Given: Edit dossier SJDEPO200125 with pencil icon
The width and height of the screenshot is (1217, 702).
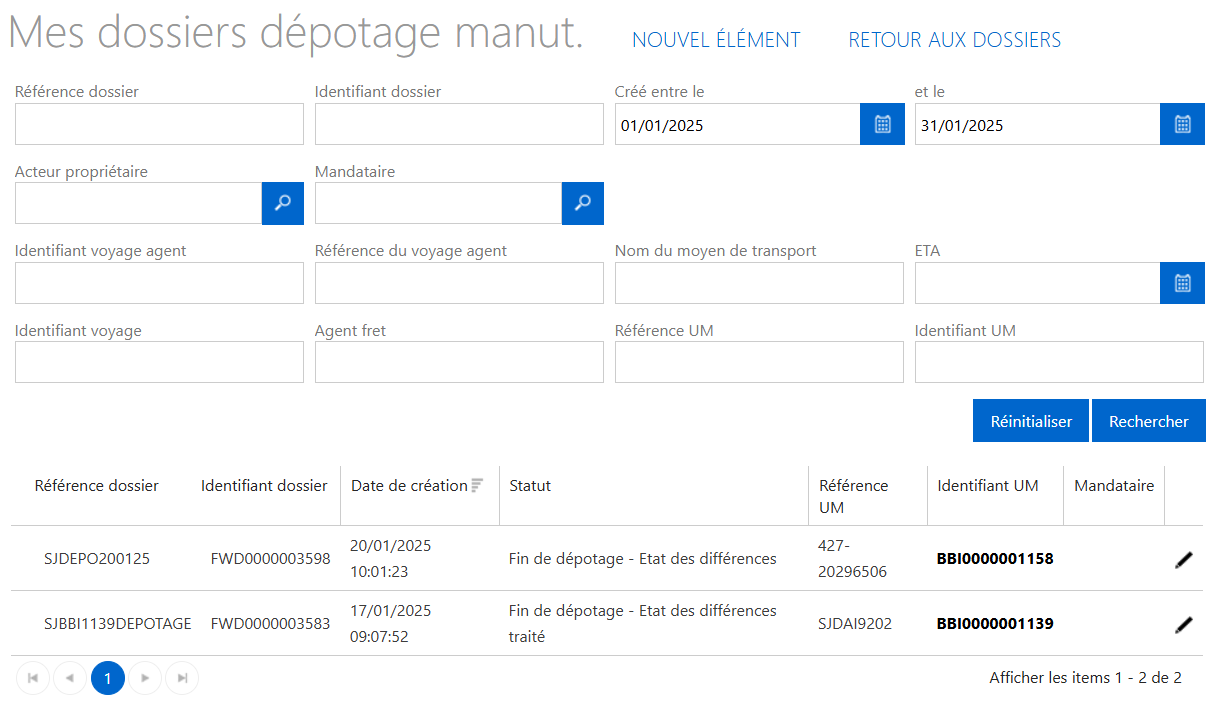Looking at the screenshot, I should tap(1184, 560).
